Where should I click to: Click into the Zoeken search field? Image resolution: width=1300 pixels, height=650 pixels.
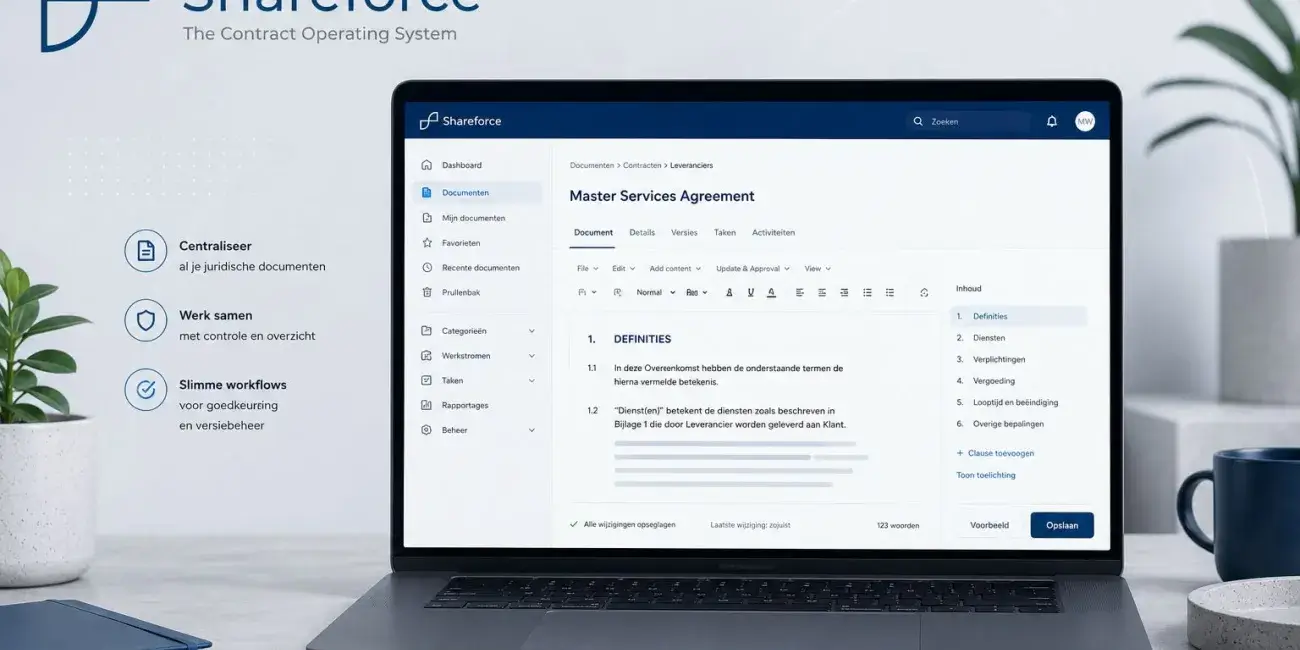tap(968, 121)
